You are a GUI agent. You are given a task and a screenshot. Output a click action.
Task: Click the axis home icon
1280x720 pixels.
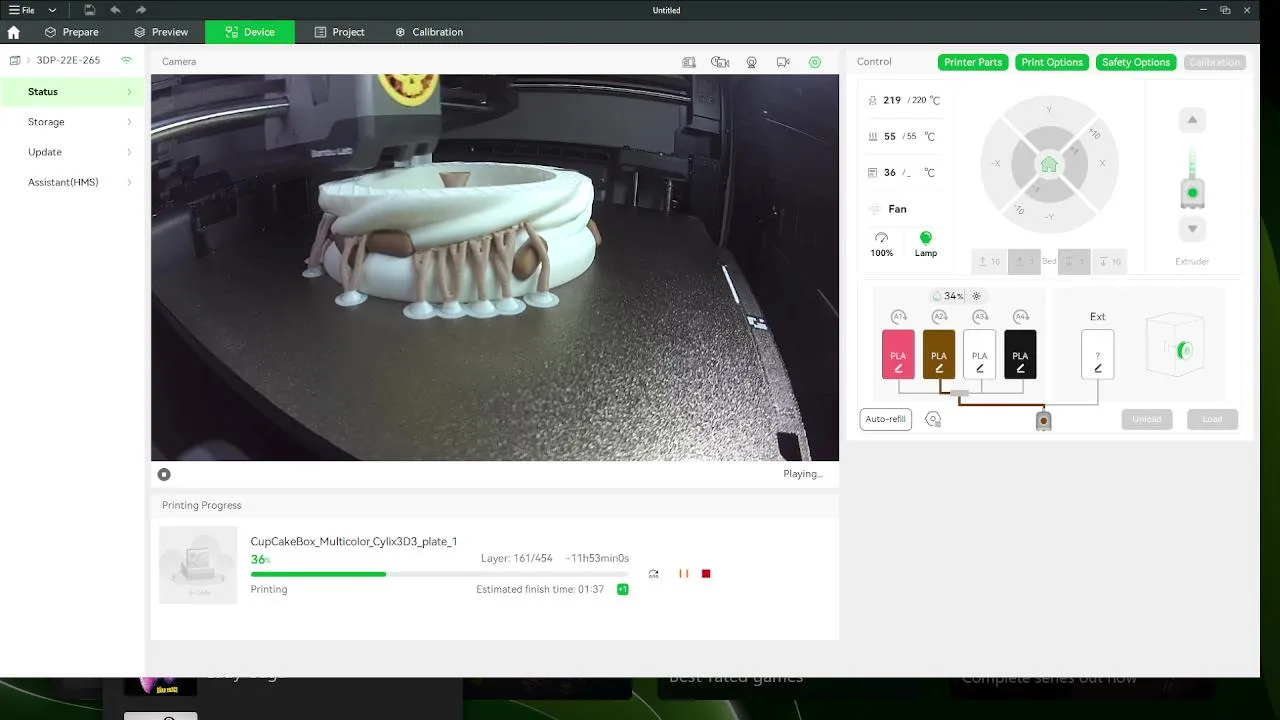coord(1049,164)
